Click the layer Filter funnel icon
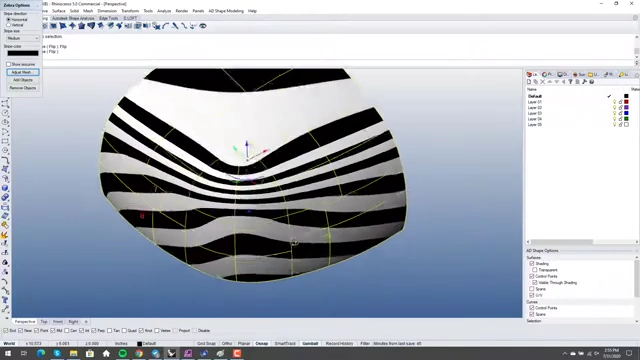The width and height of the screenshot is (640, 360). [571, 82]
